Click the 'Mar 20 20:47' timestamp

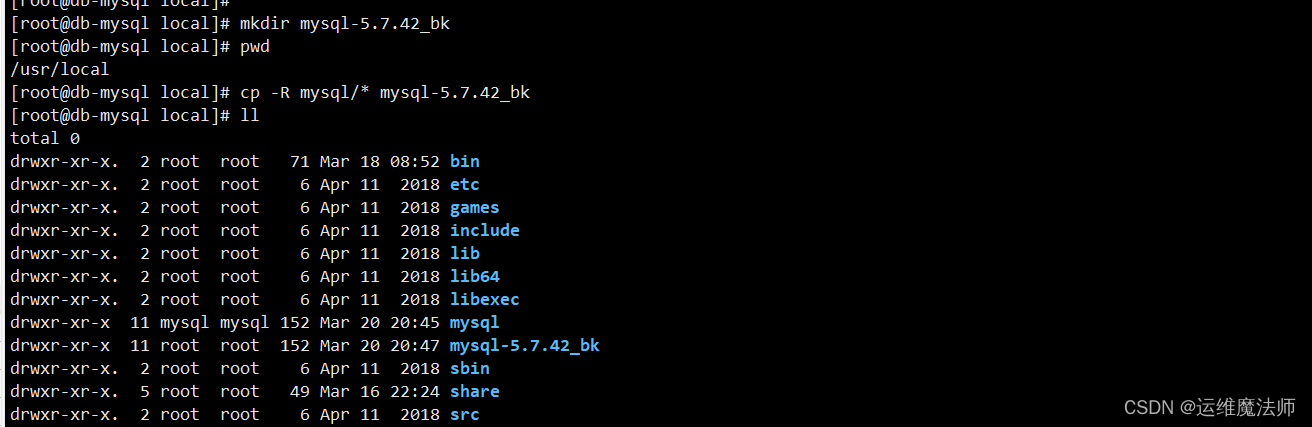[379, 346]
